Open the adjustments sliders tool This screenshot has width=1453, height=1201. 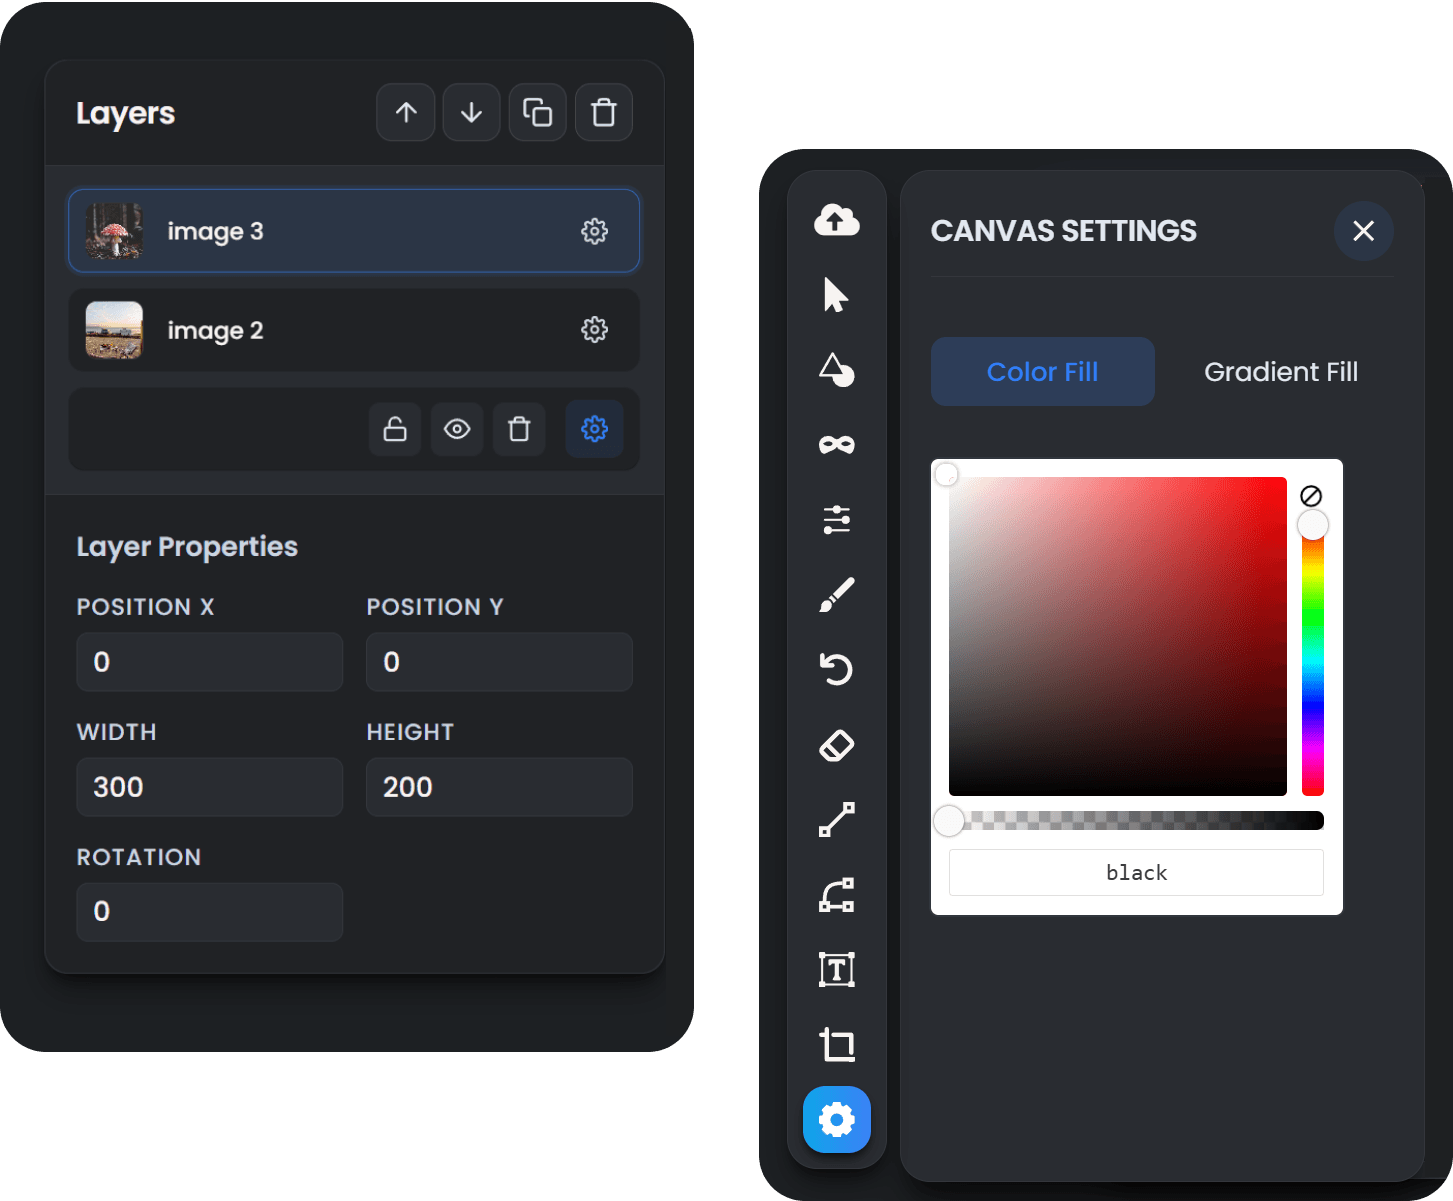pos(837,520)
